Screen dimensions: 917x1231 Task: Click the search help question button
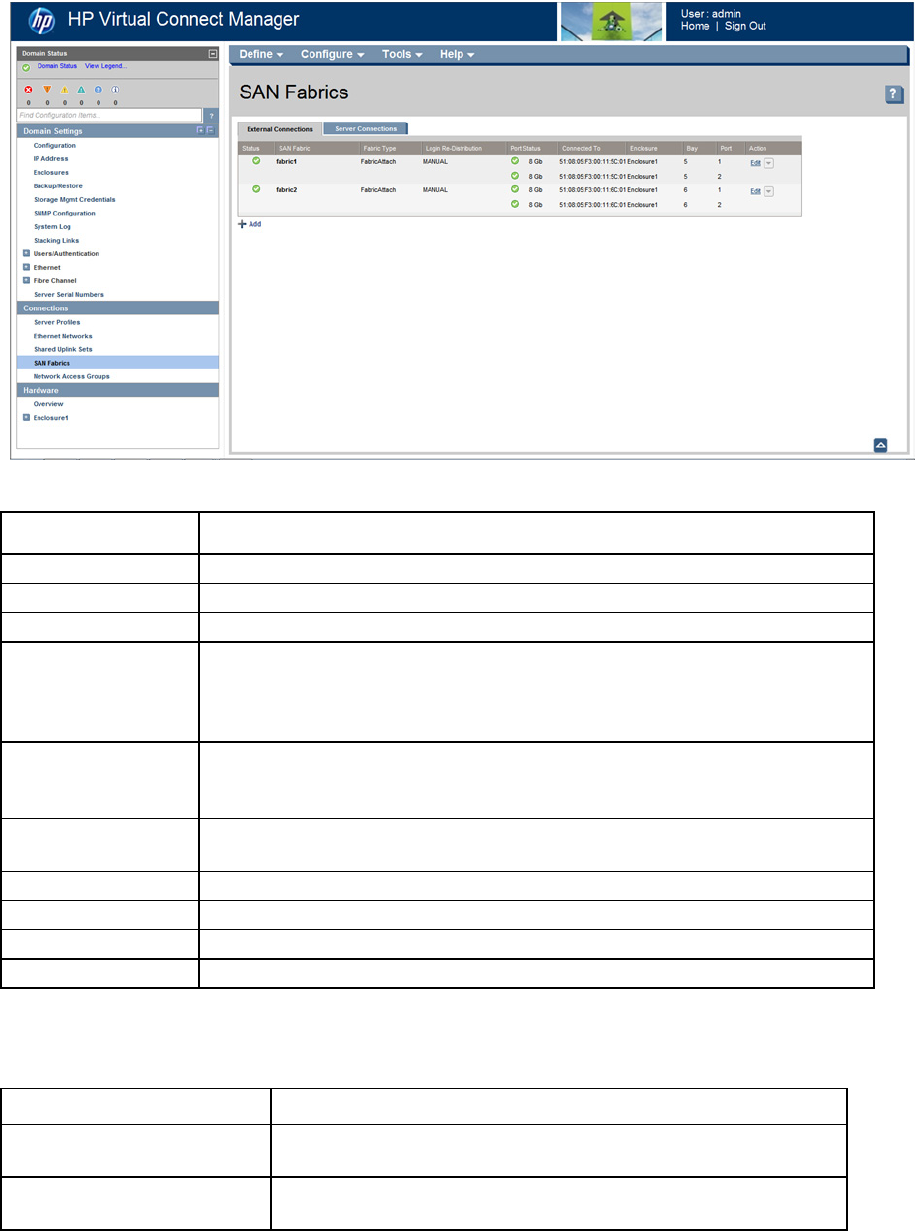click(x=211, y=116)
